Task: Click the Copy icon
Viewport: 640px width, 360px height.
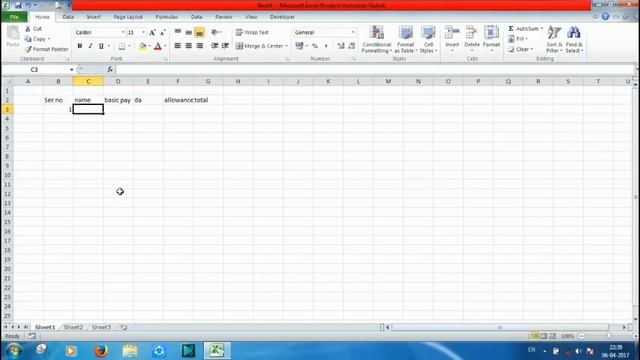Action: 28,39
